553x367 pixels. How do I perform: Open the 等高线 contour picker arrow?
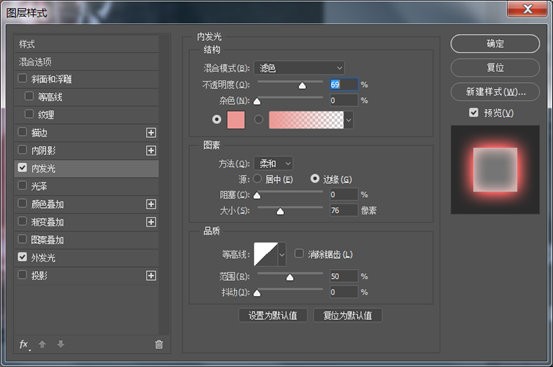(x=282, y=254)
